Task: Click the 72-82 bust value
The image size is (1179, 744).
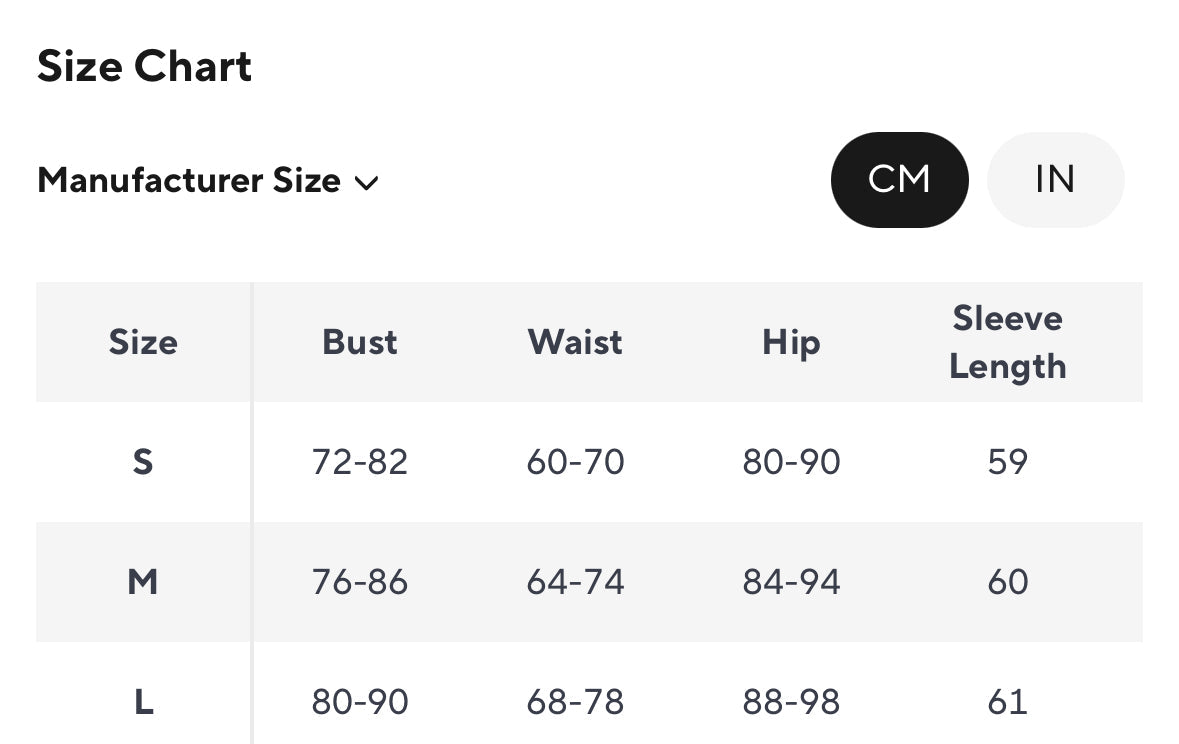Action: point(359,462)
